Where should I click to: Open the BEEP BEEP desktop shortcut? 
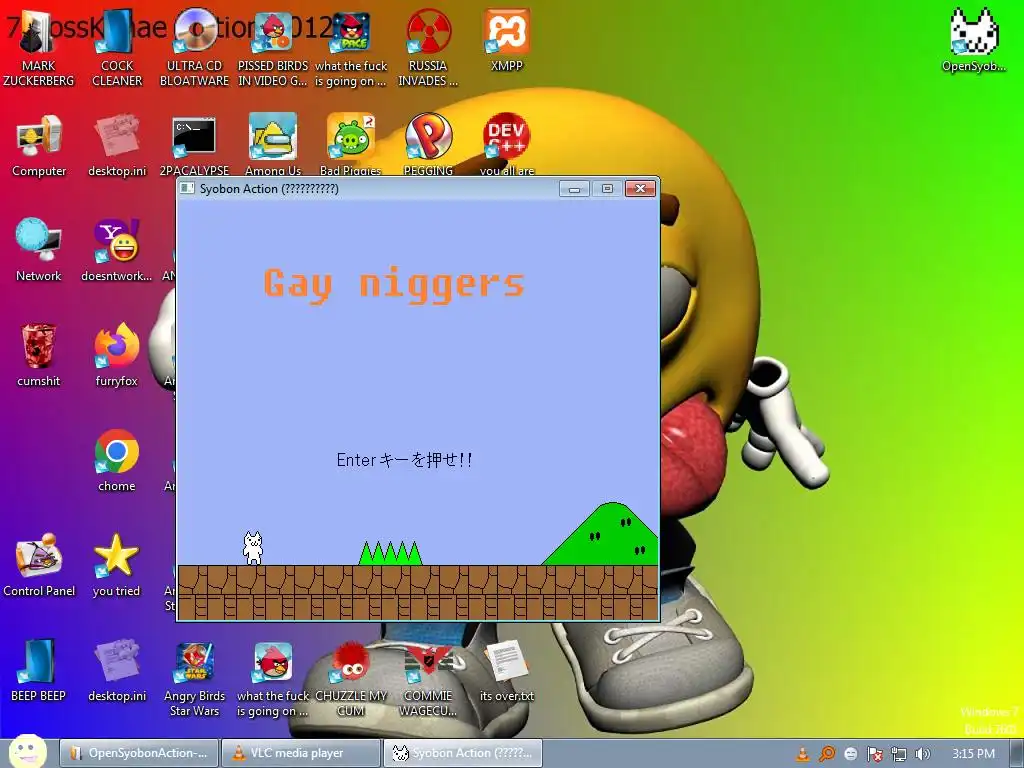(39, 670)
